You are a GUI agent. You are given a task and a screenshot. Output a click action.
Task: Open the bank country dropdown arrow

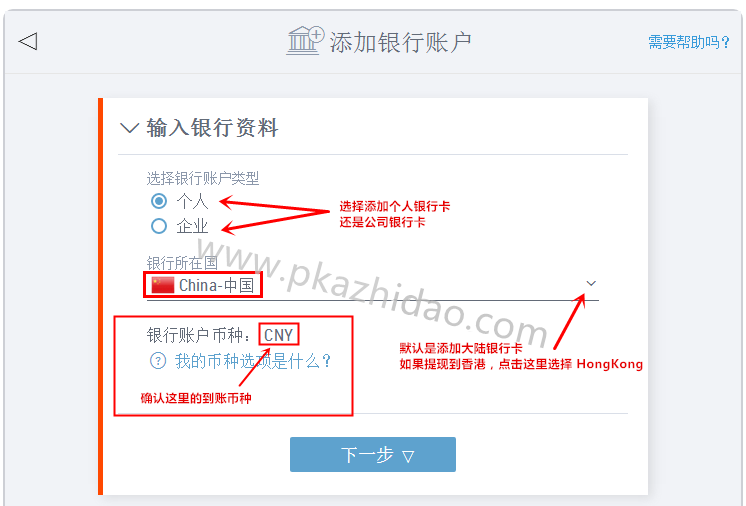[591, 283]
